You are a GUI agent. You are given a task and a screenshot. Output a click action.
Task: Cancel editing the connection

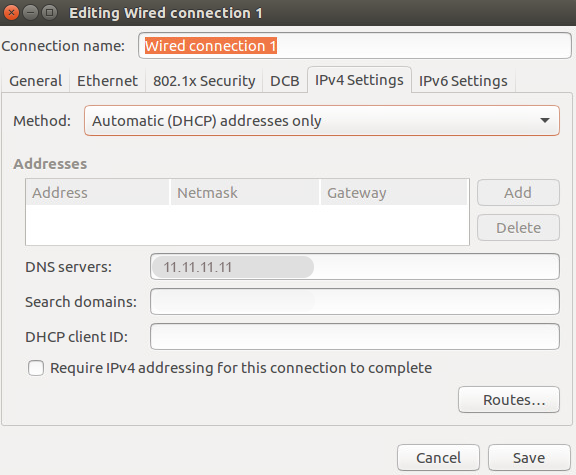tap(438, 458)
